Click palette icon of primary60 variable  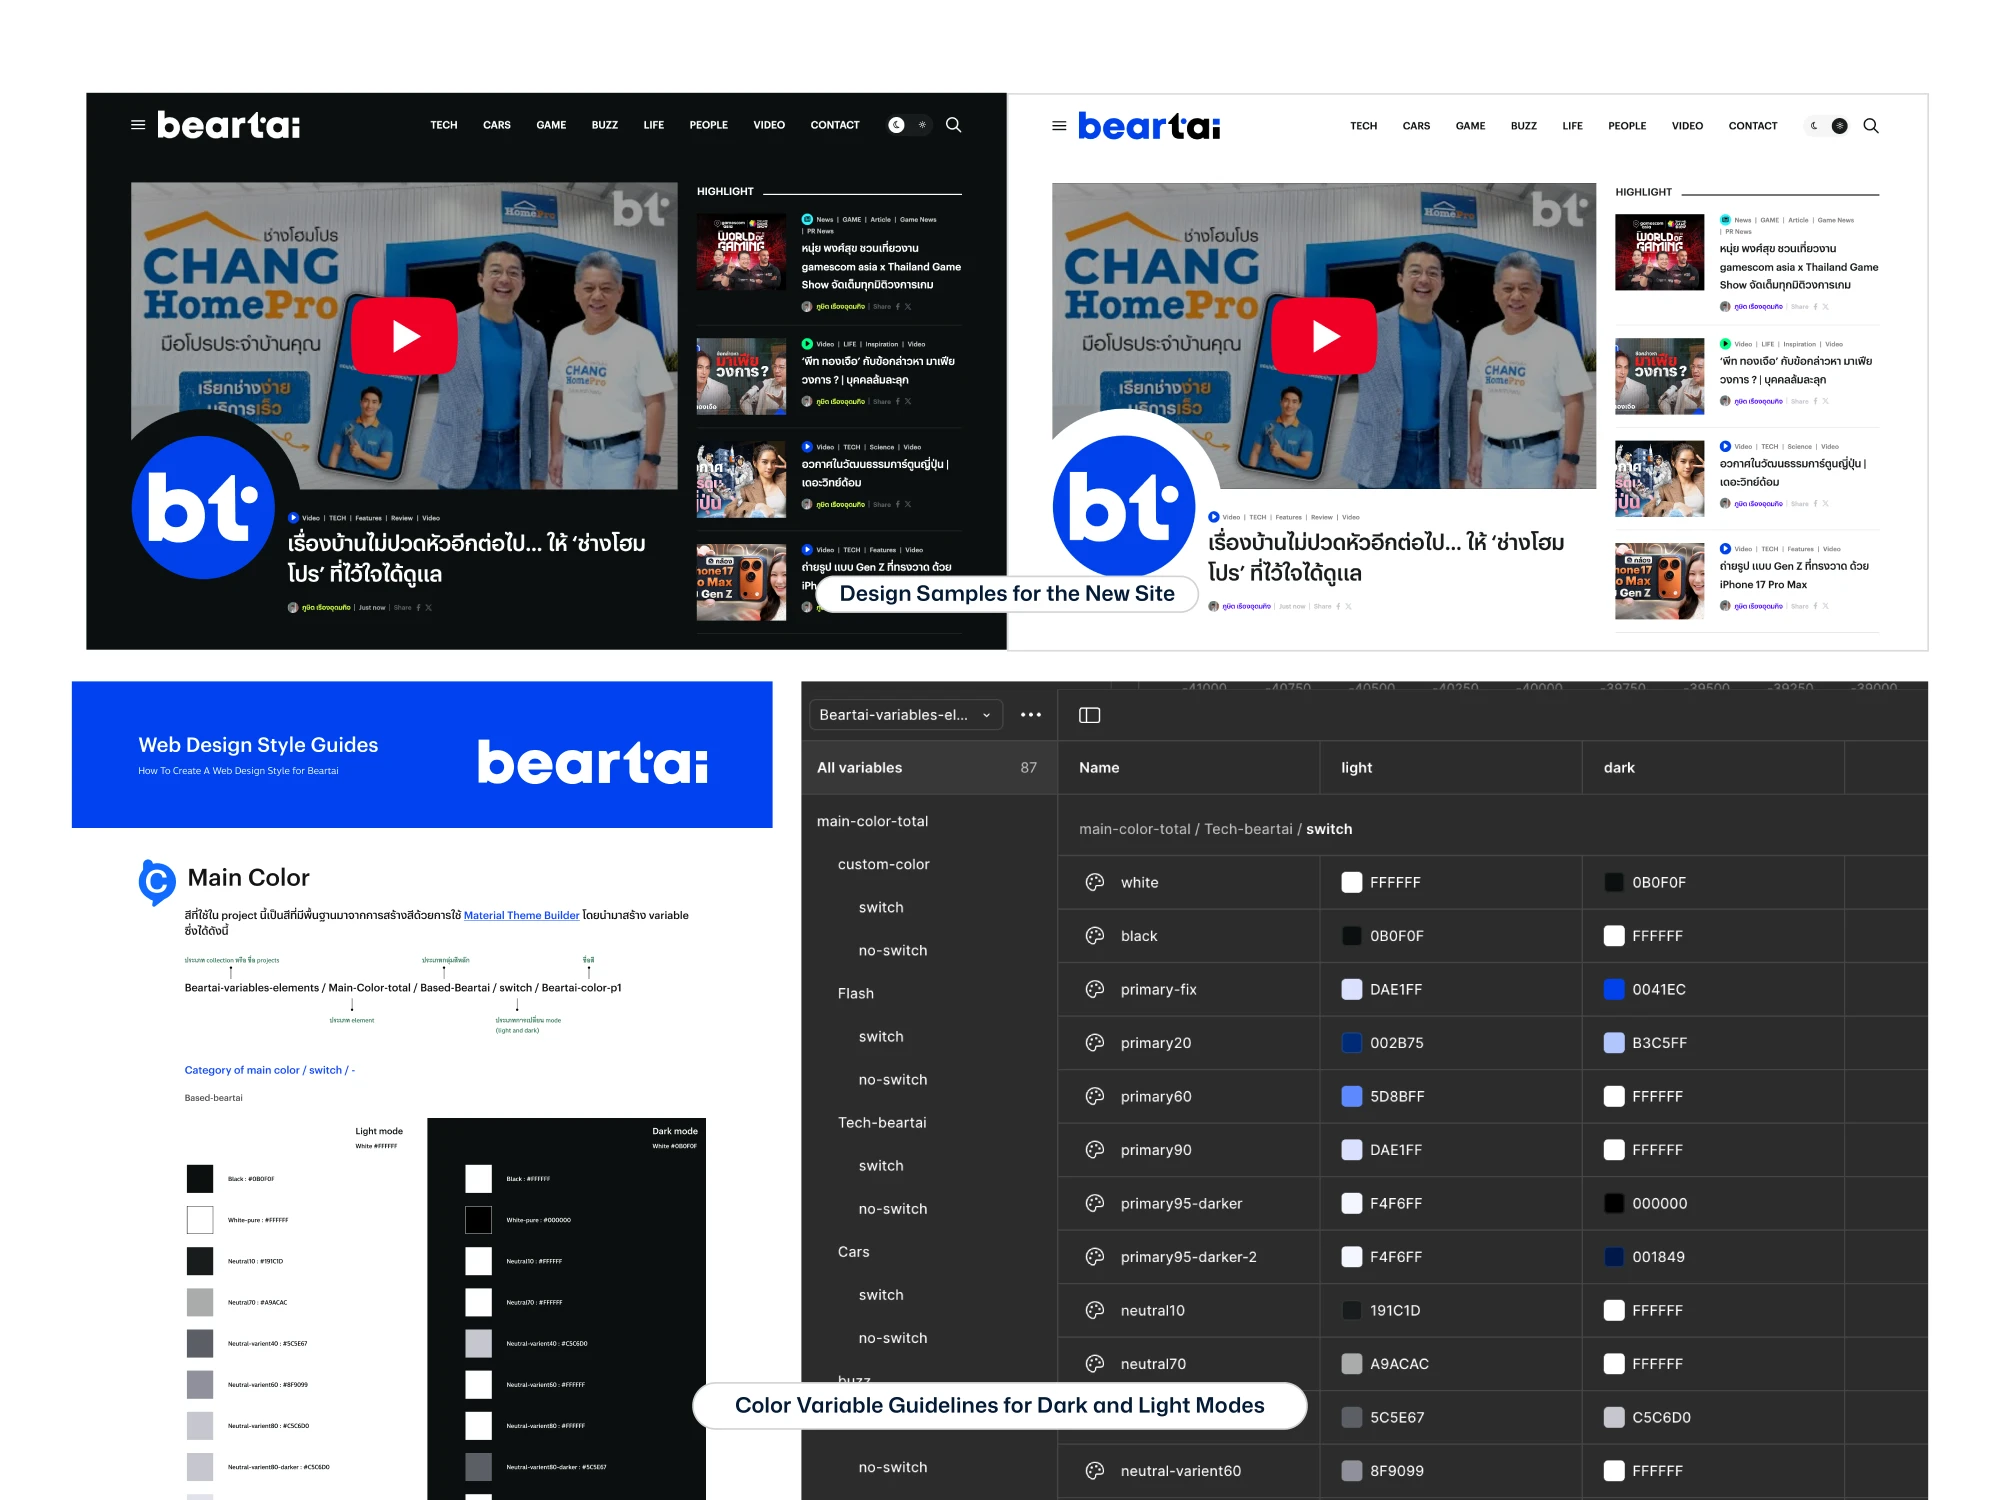tap(1095, 1096)
